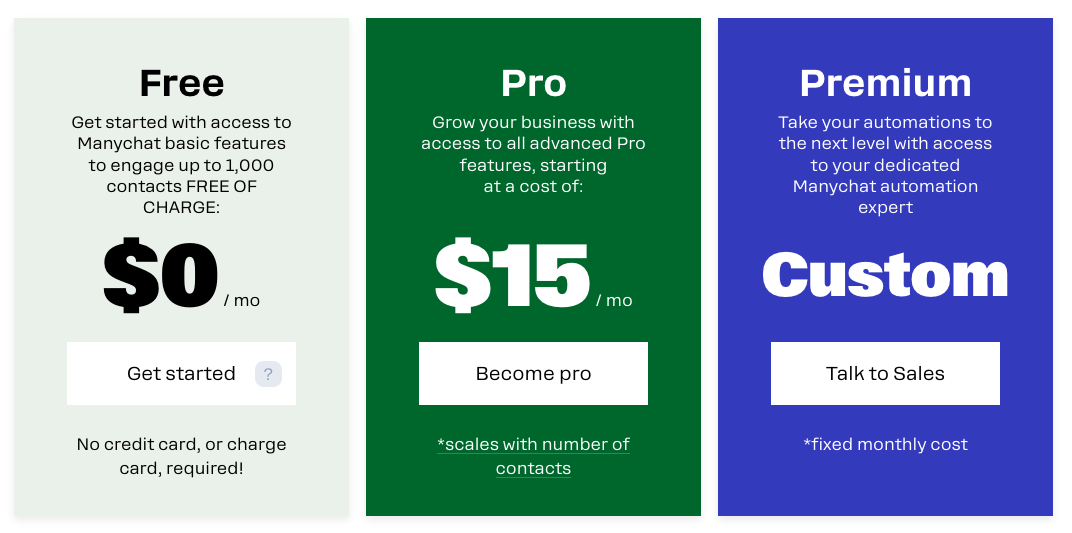This screenshot has height=533, width=1072.
Task: Click the "/ mo" label beside $15
Action: 614,301
